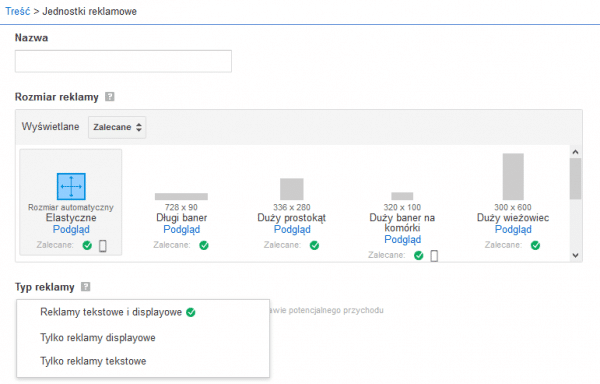Open Podgląd for Elastyczne
The width and height of the screenshot is (600, 384).
71,229
